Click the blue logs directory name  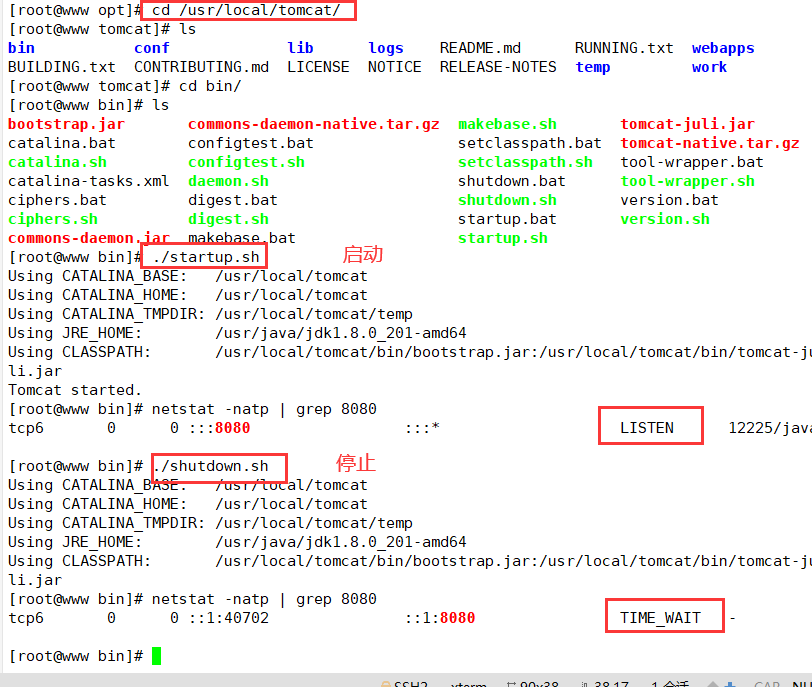(386, 48)
